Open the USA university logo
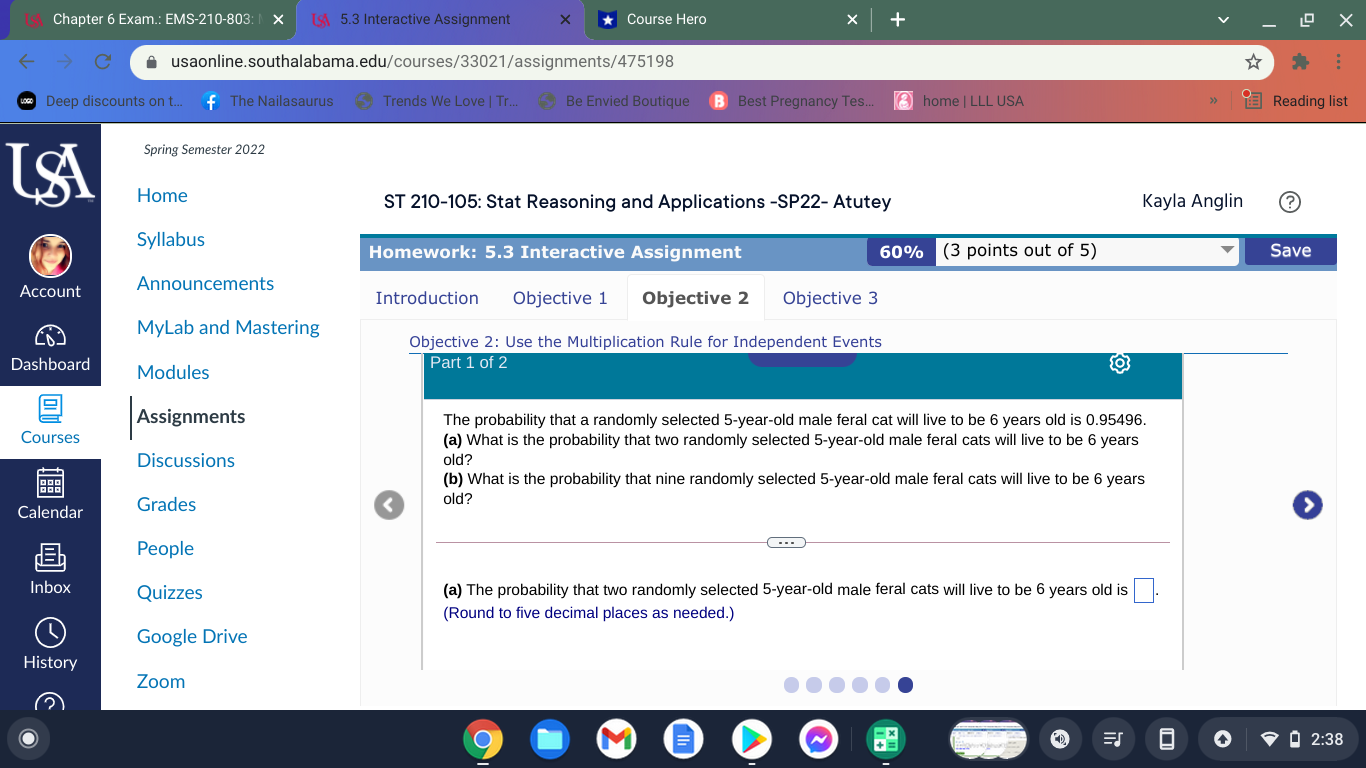 50,172
